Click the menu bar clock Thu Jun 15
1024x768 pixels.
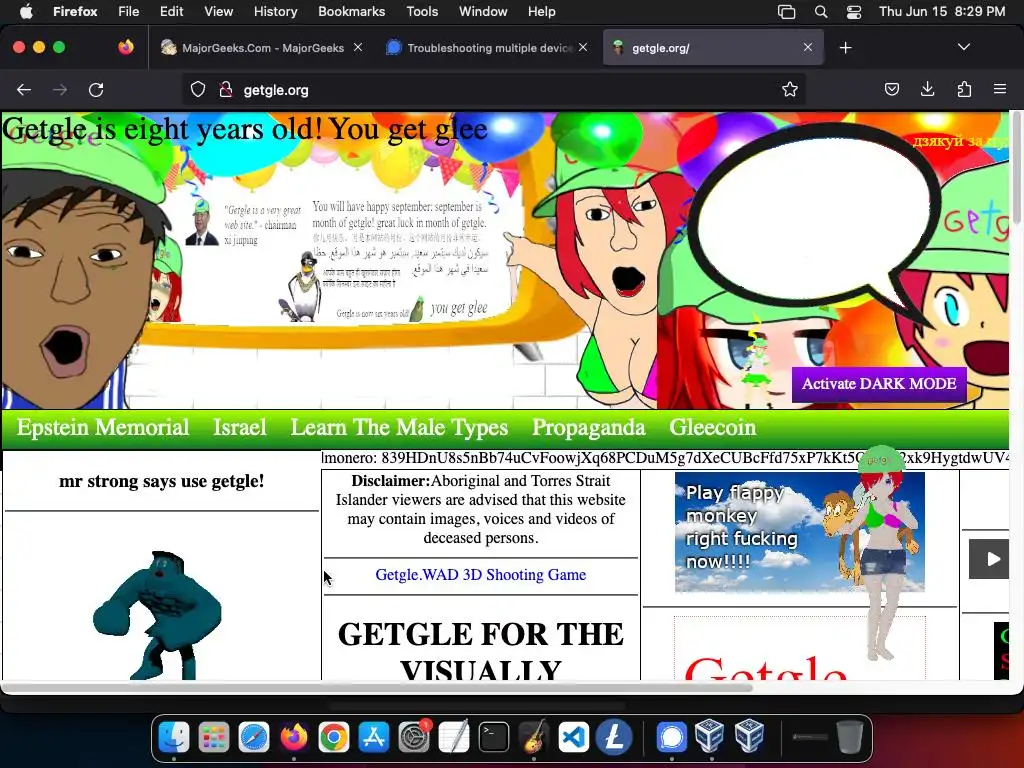[942, 11]
